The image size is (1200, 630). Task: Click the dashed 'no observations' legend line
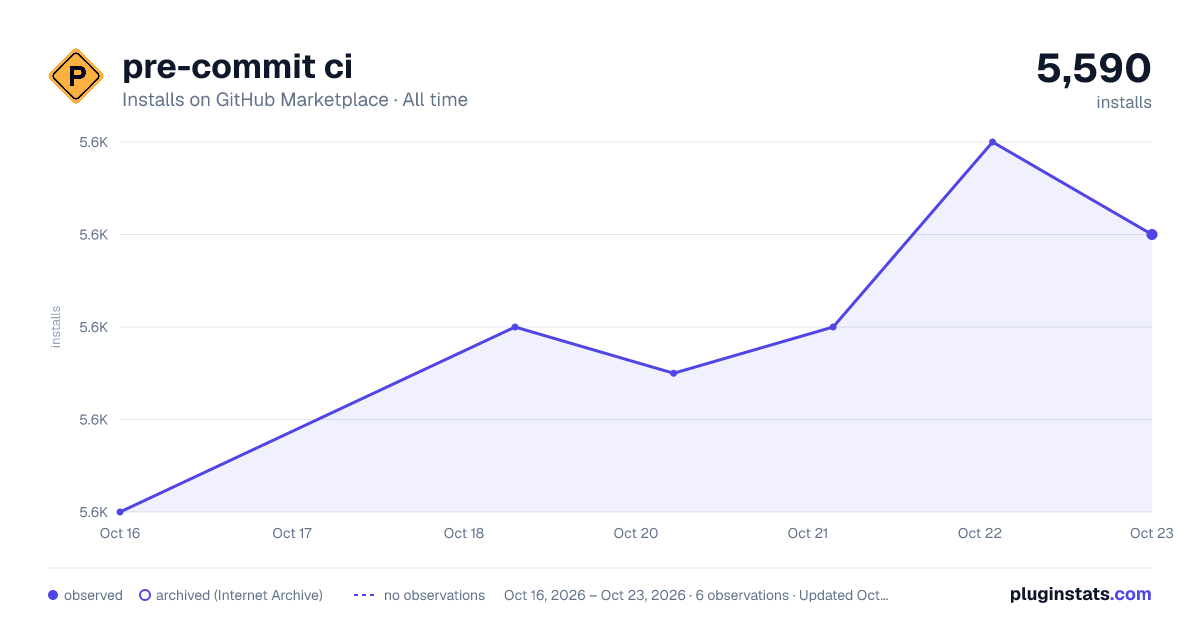364,595
